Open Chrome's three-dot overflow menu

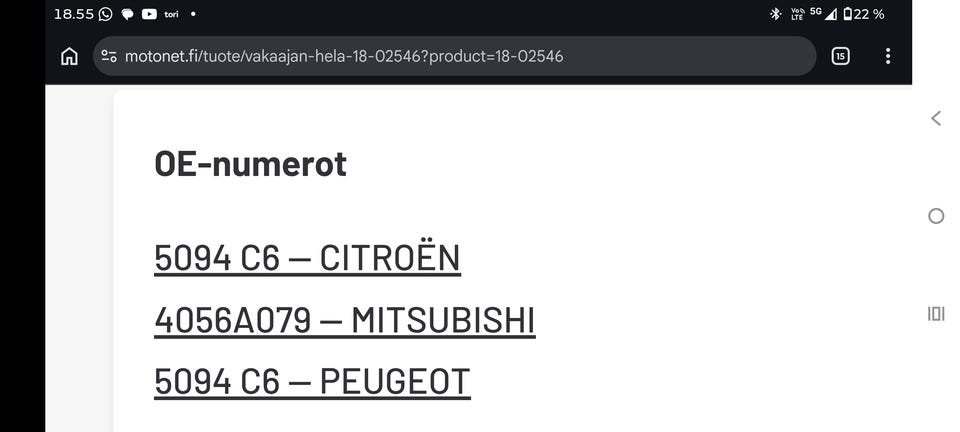887,56
